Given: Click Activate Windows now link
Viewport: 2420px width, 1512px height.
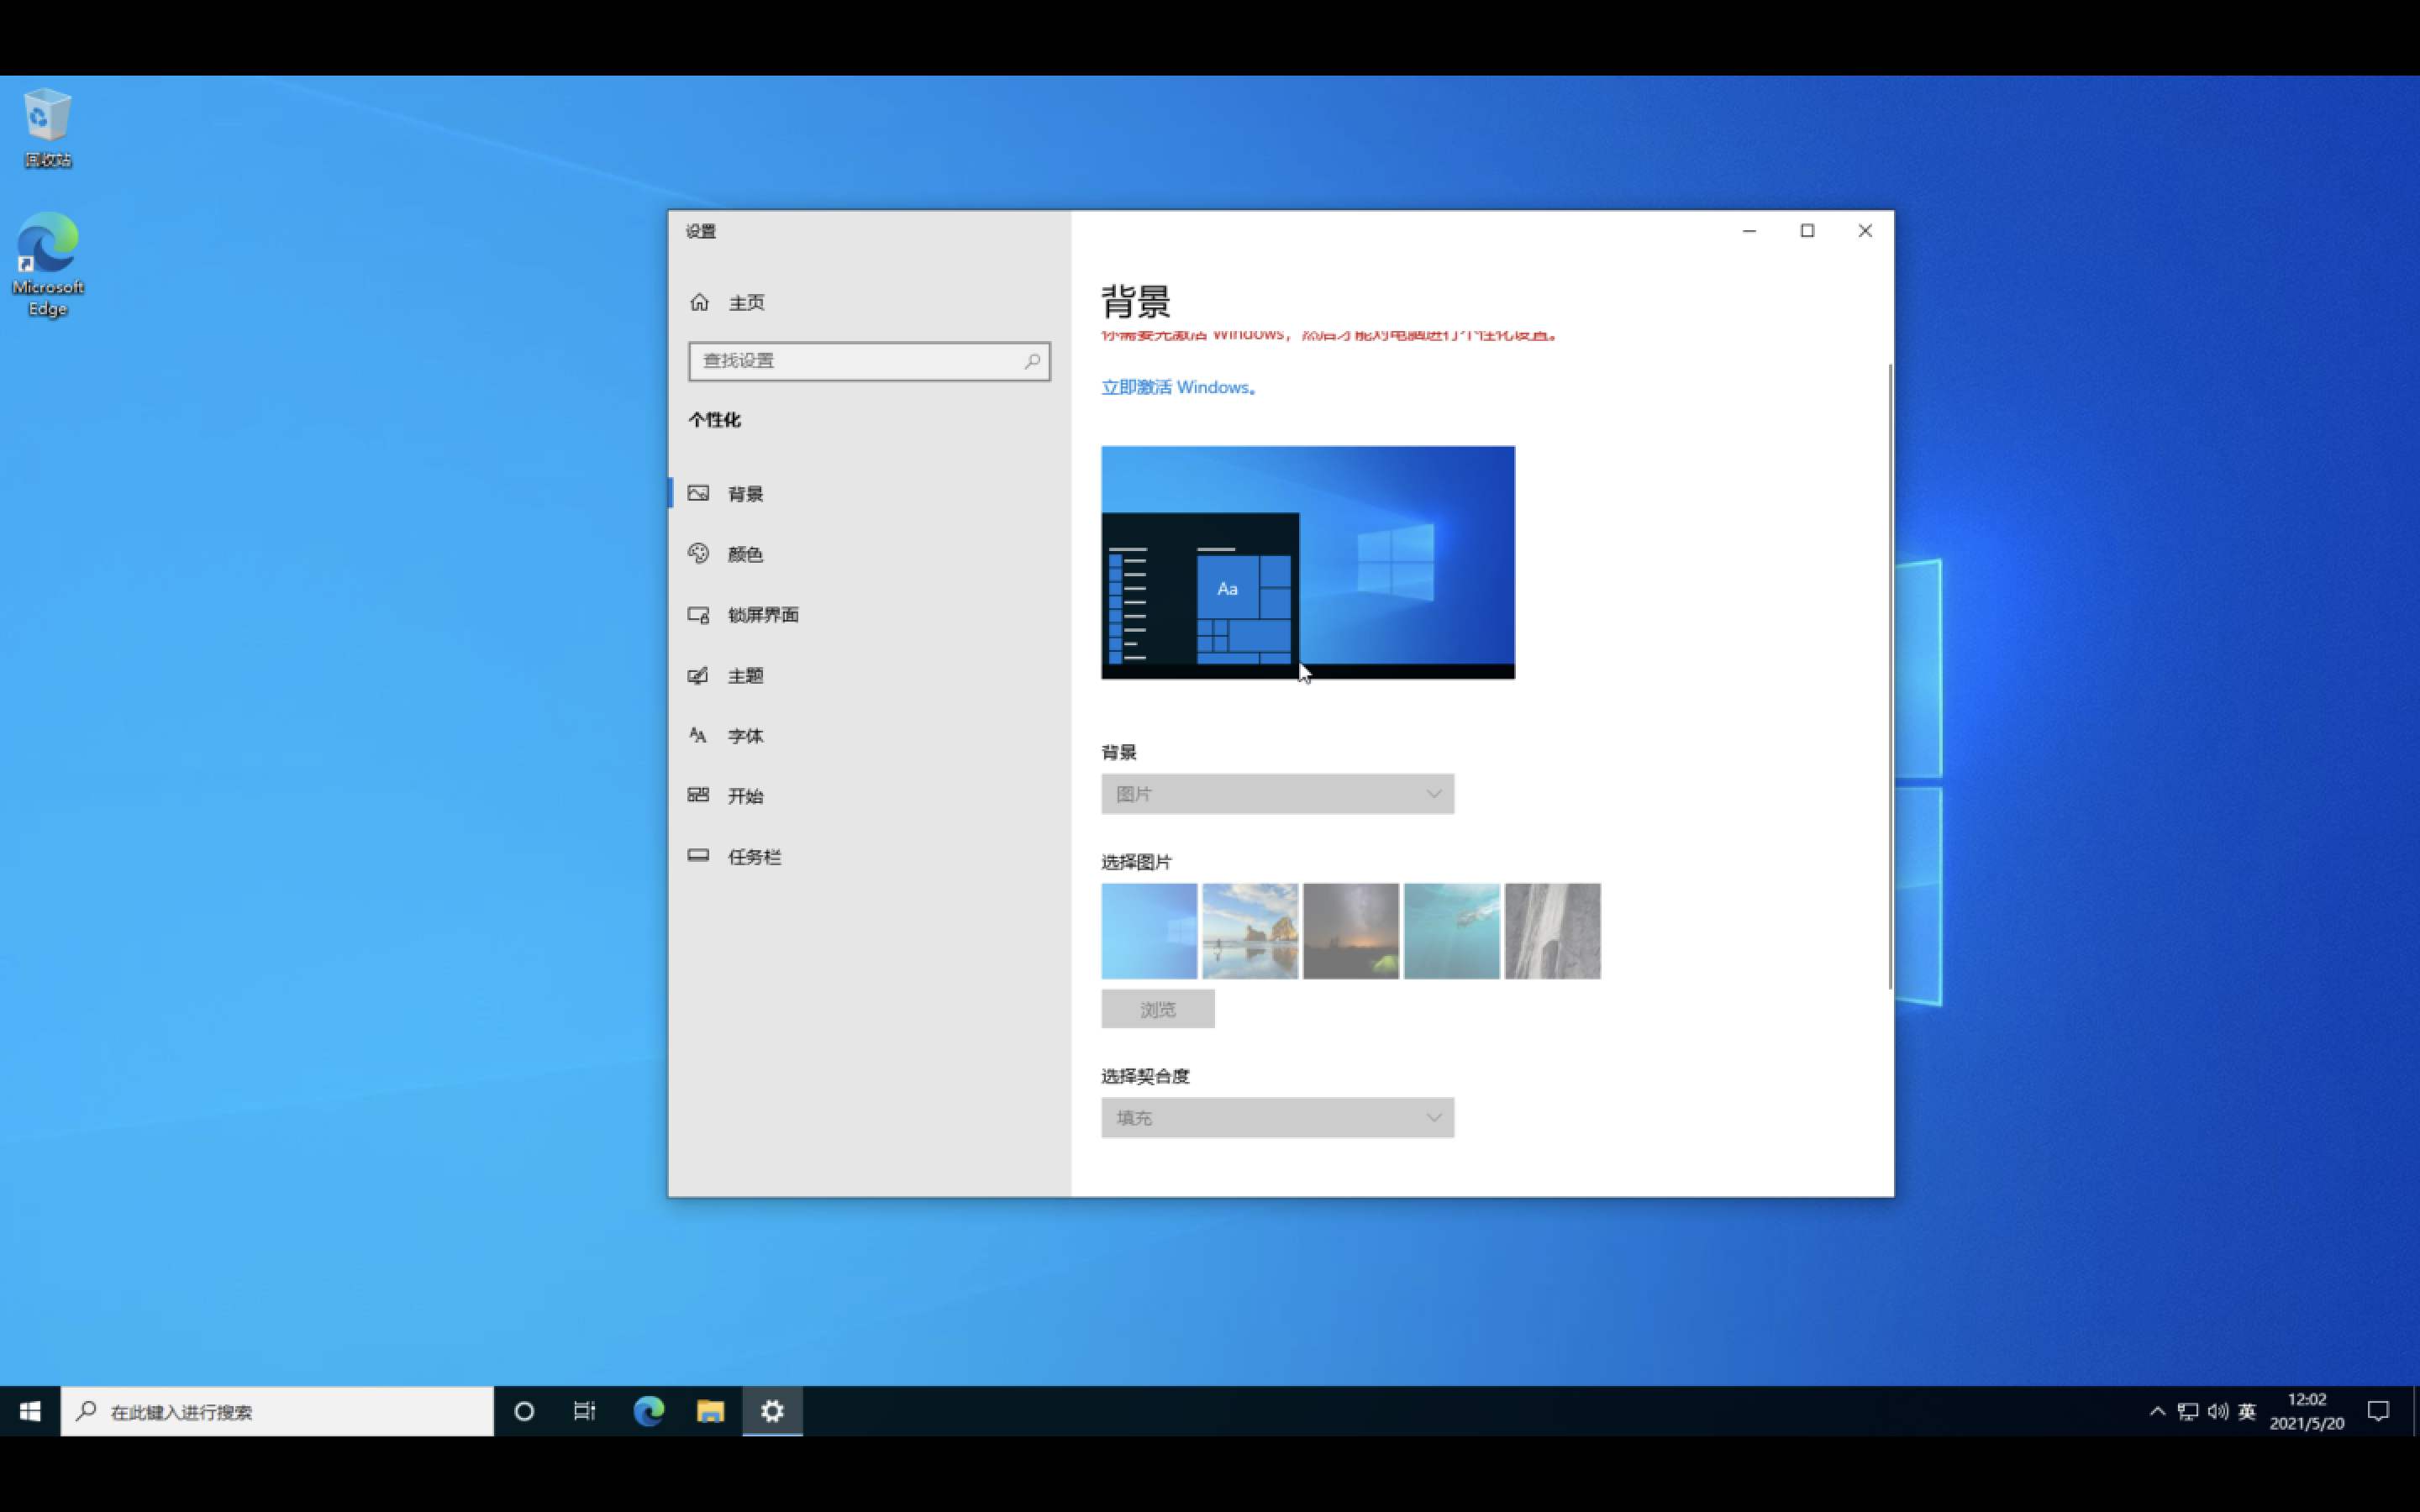Looking at the screenshot, I should click(x=1177, y=387).
